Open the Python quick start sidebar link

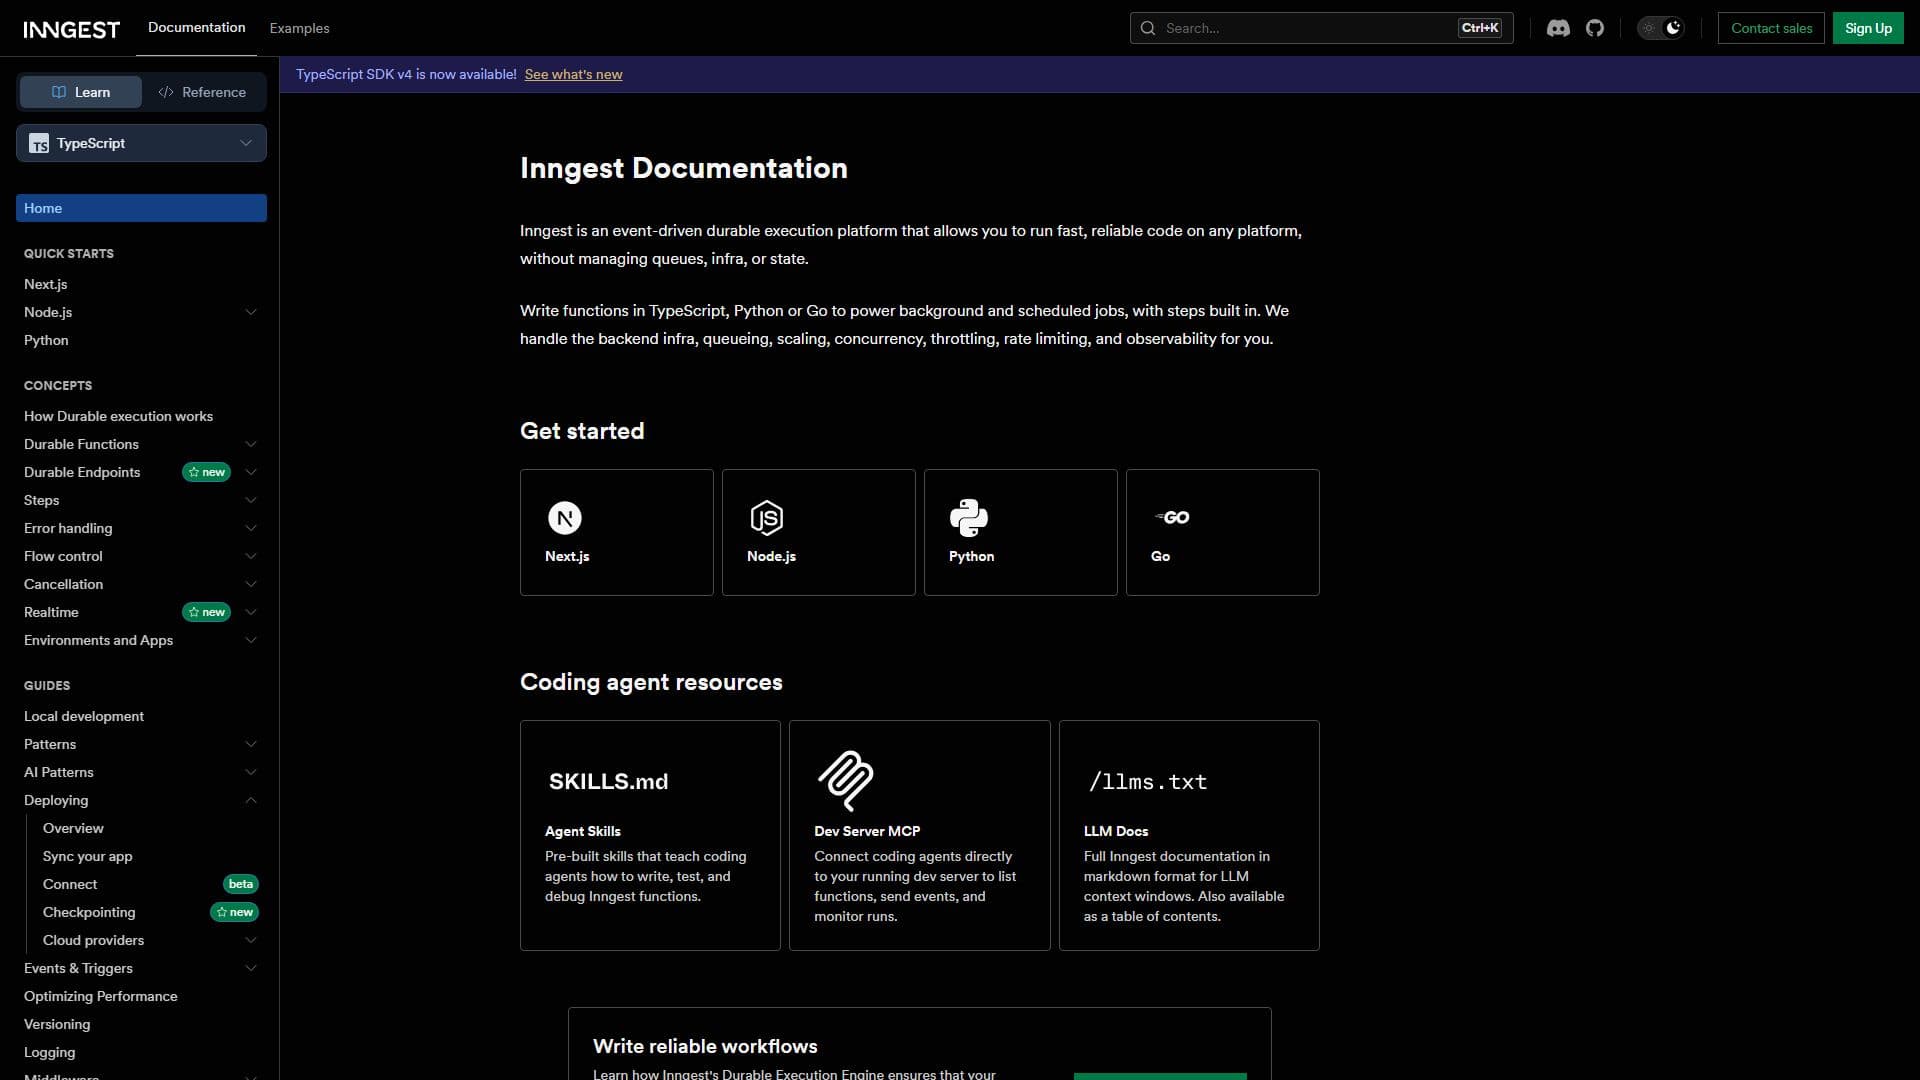[46, 340]
